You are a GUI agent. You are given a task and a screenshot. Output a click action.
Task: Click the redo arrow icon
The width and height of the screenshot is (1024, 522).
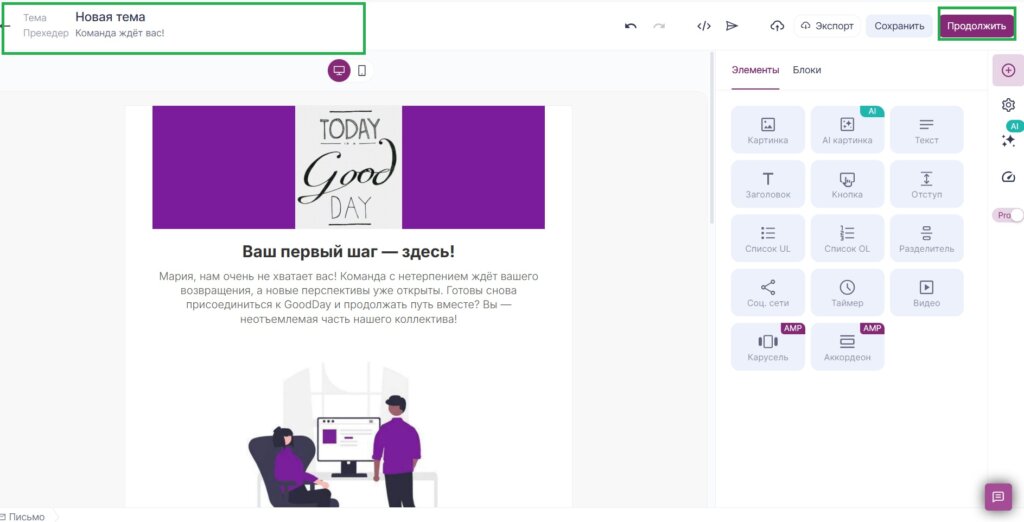(x=659, y=26)
